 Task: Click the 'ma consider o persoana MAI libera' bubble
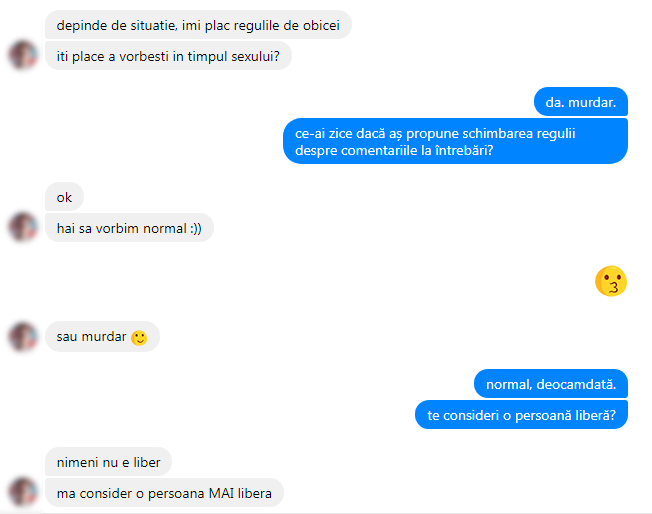click(x=164, y=493)
